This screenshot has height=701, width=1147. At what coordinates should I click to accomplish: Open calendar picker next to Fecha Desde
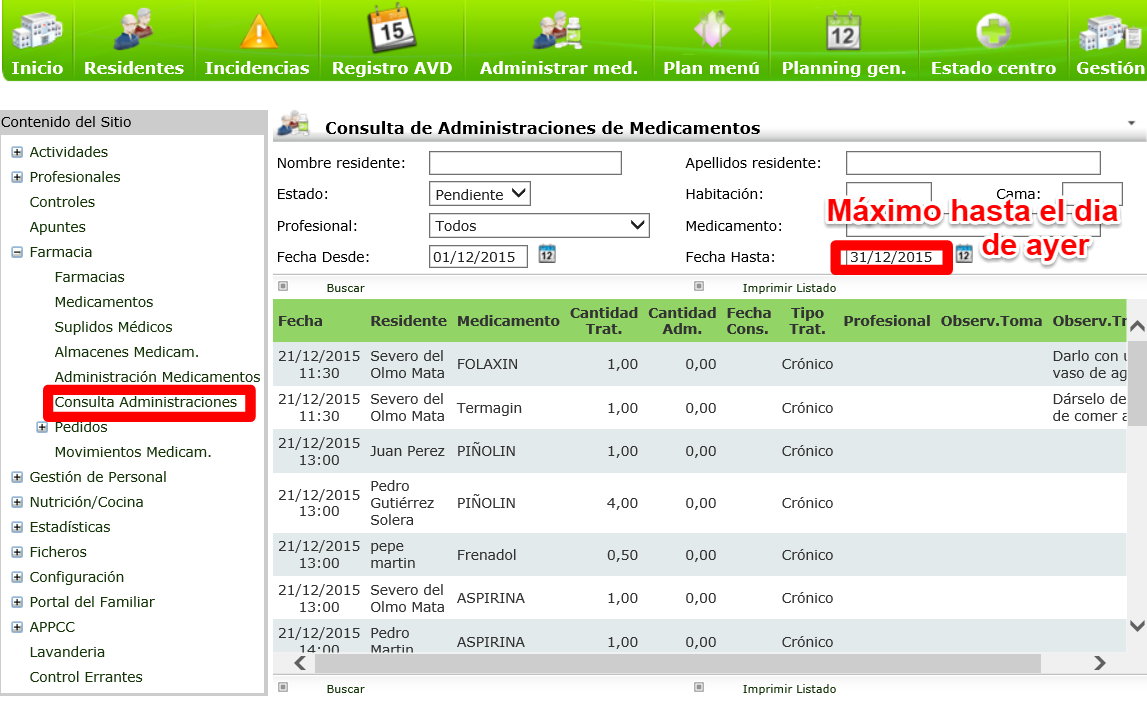pos(547,254)
